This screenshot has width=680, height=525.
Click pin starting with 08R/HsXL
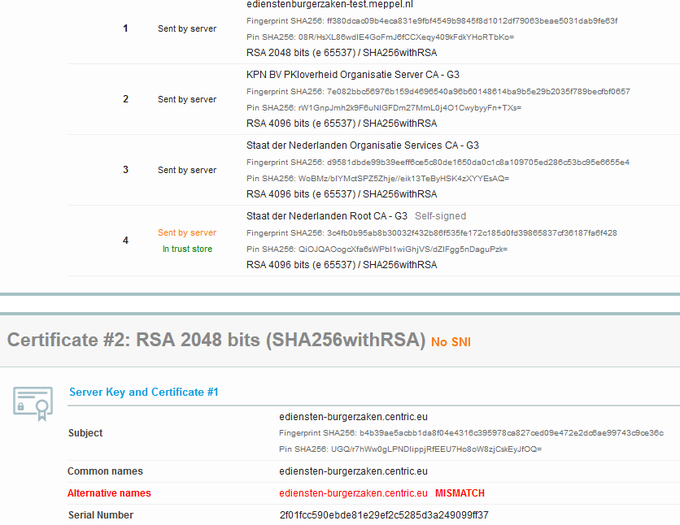pos(380,37)
